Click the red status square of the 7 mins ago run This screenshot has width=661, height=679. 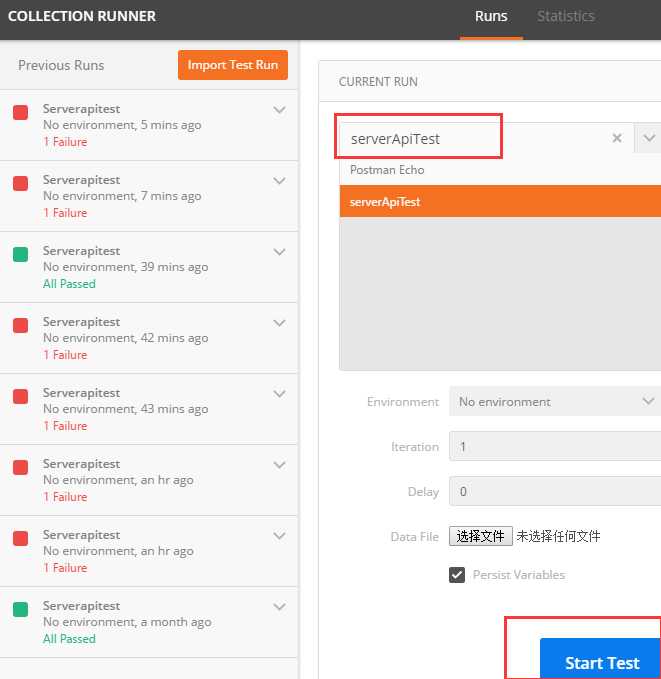coord(20,183)
